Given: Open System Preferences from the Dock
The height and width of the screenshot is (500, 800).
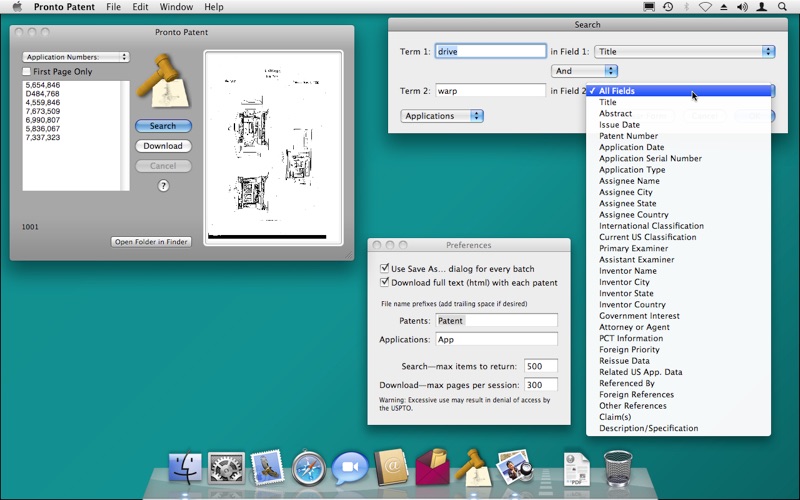Looking at the screenshot, I should [226, 467].
